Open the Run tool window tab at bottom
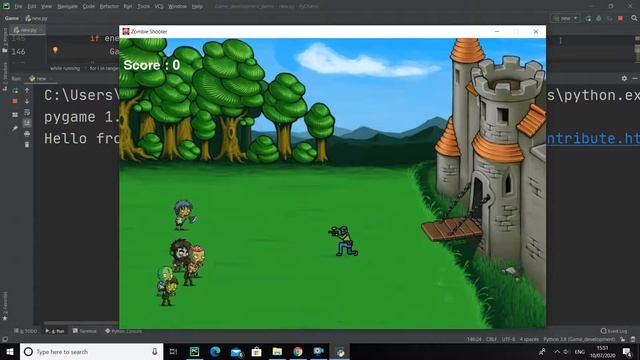The height and width of the screenshot is (360, 640). pos(55,331)
